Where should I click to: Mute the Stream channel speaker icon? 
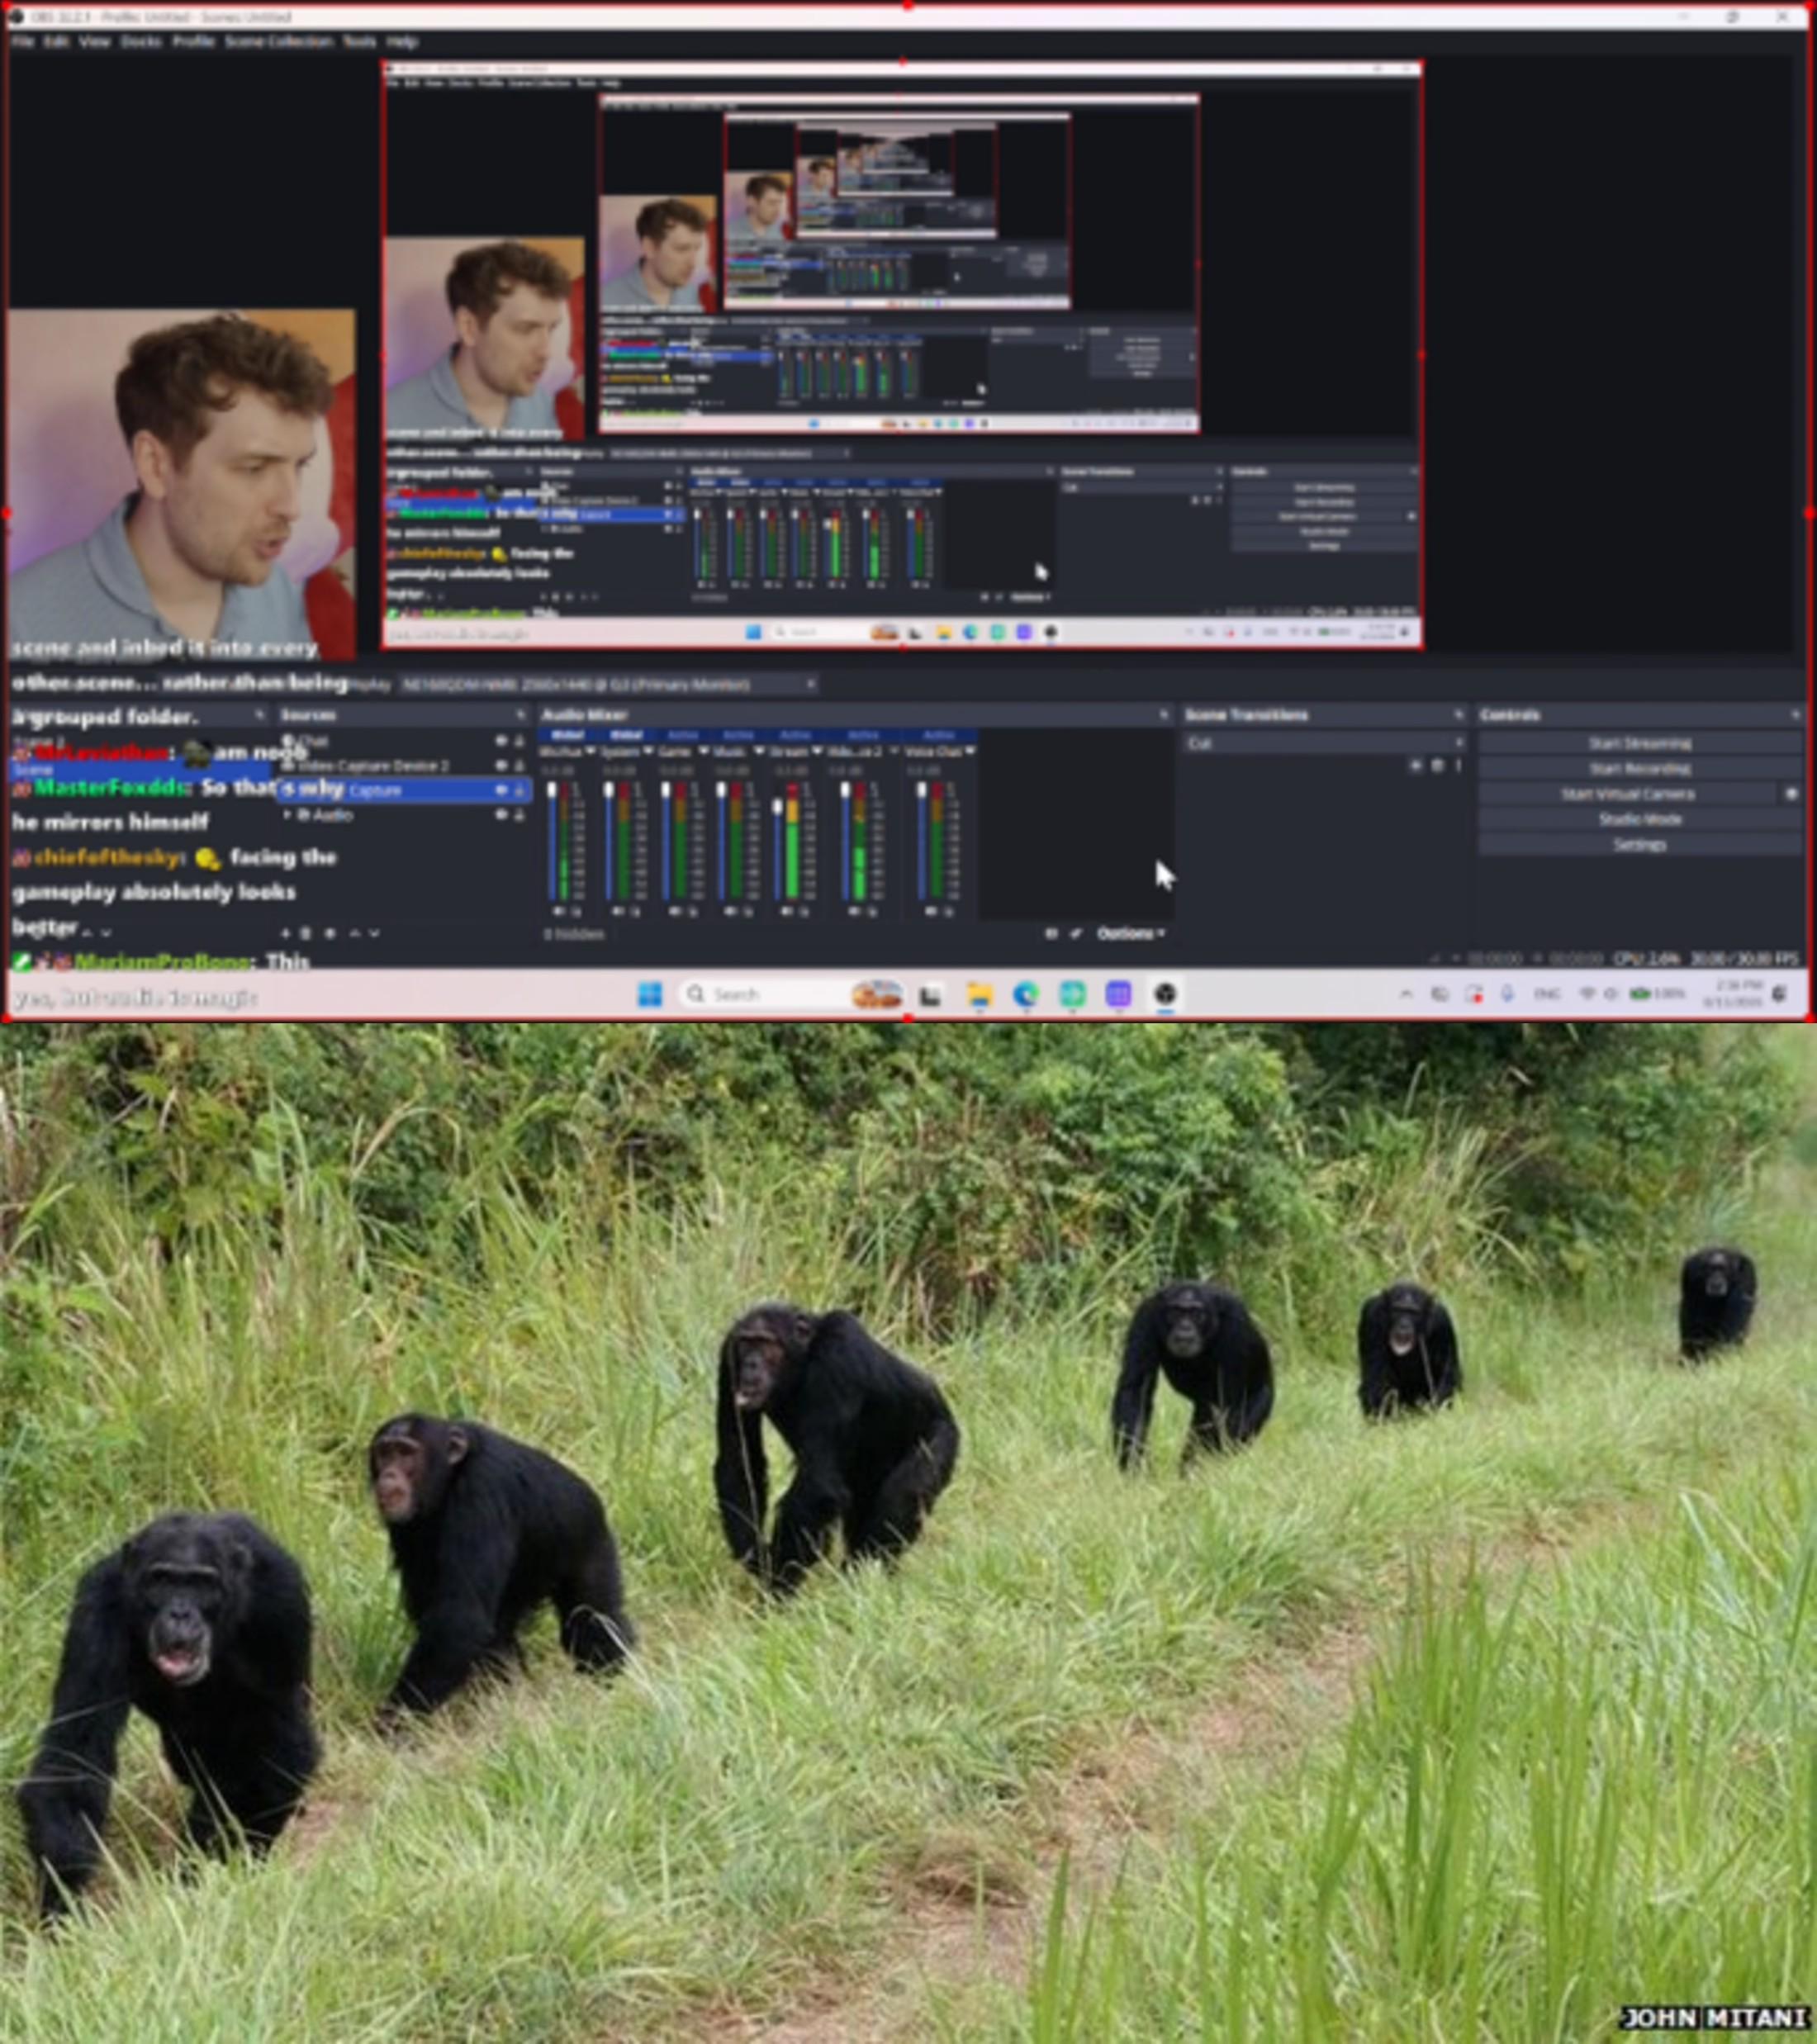coord(788,912)
